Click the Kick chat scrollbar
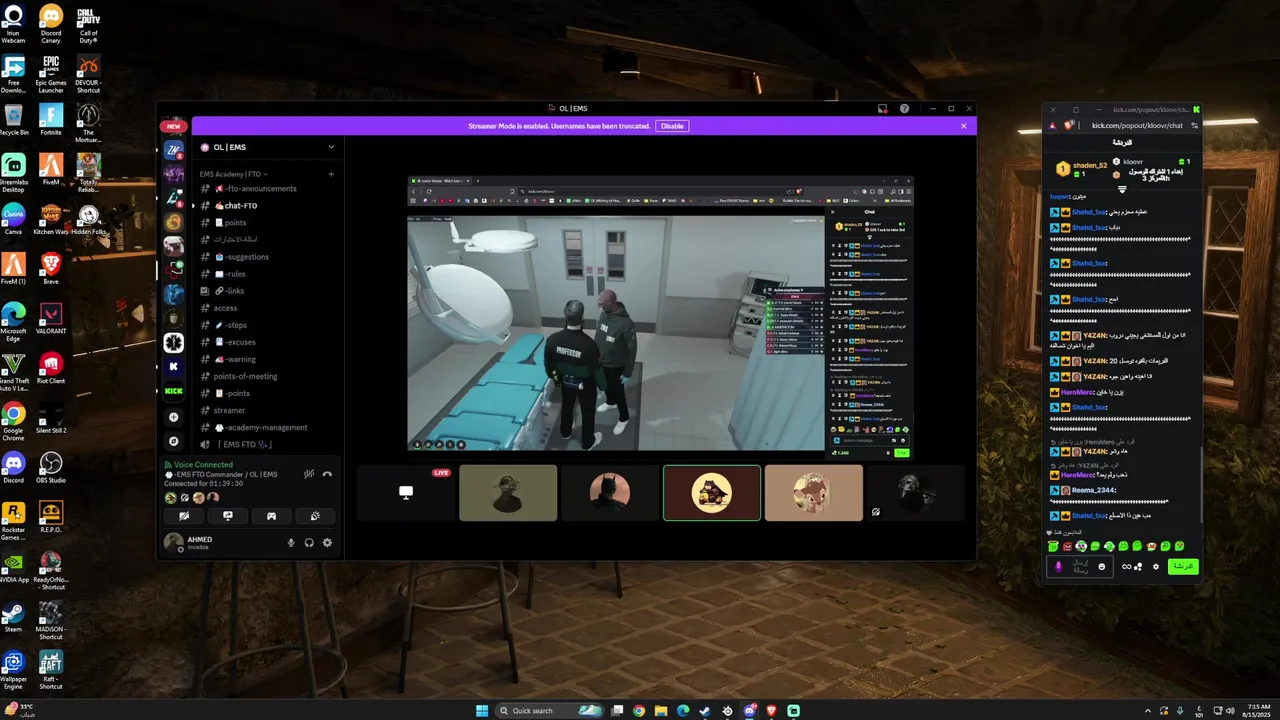 pyautogui.click(x=1204, y=485)
